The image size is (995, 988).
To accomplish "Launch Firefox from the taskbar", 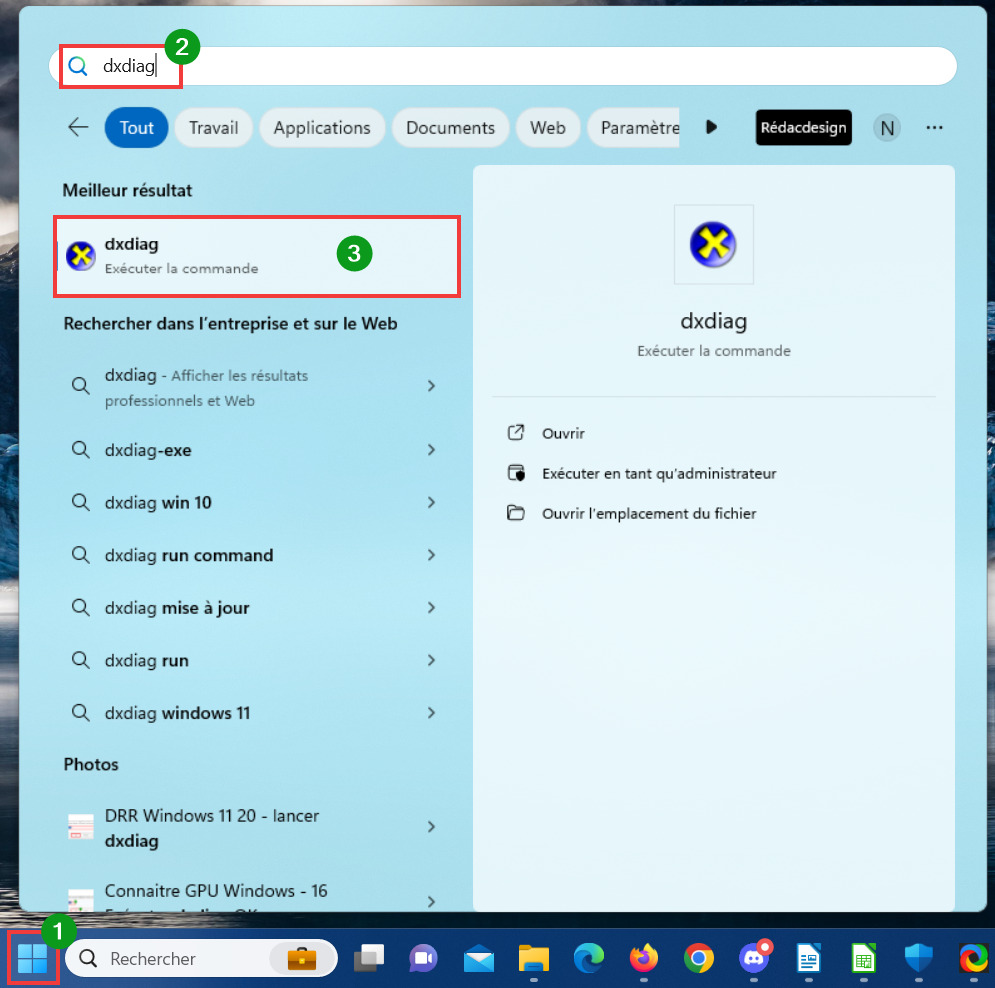I will click(643, 958).
